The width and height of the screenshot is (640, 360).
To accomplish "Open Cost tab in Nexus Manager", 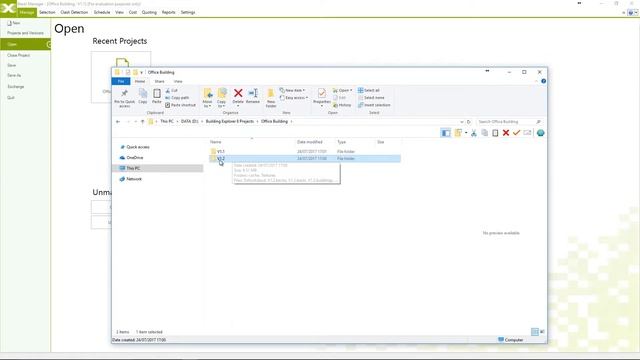I will (x=133, y=13).
